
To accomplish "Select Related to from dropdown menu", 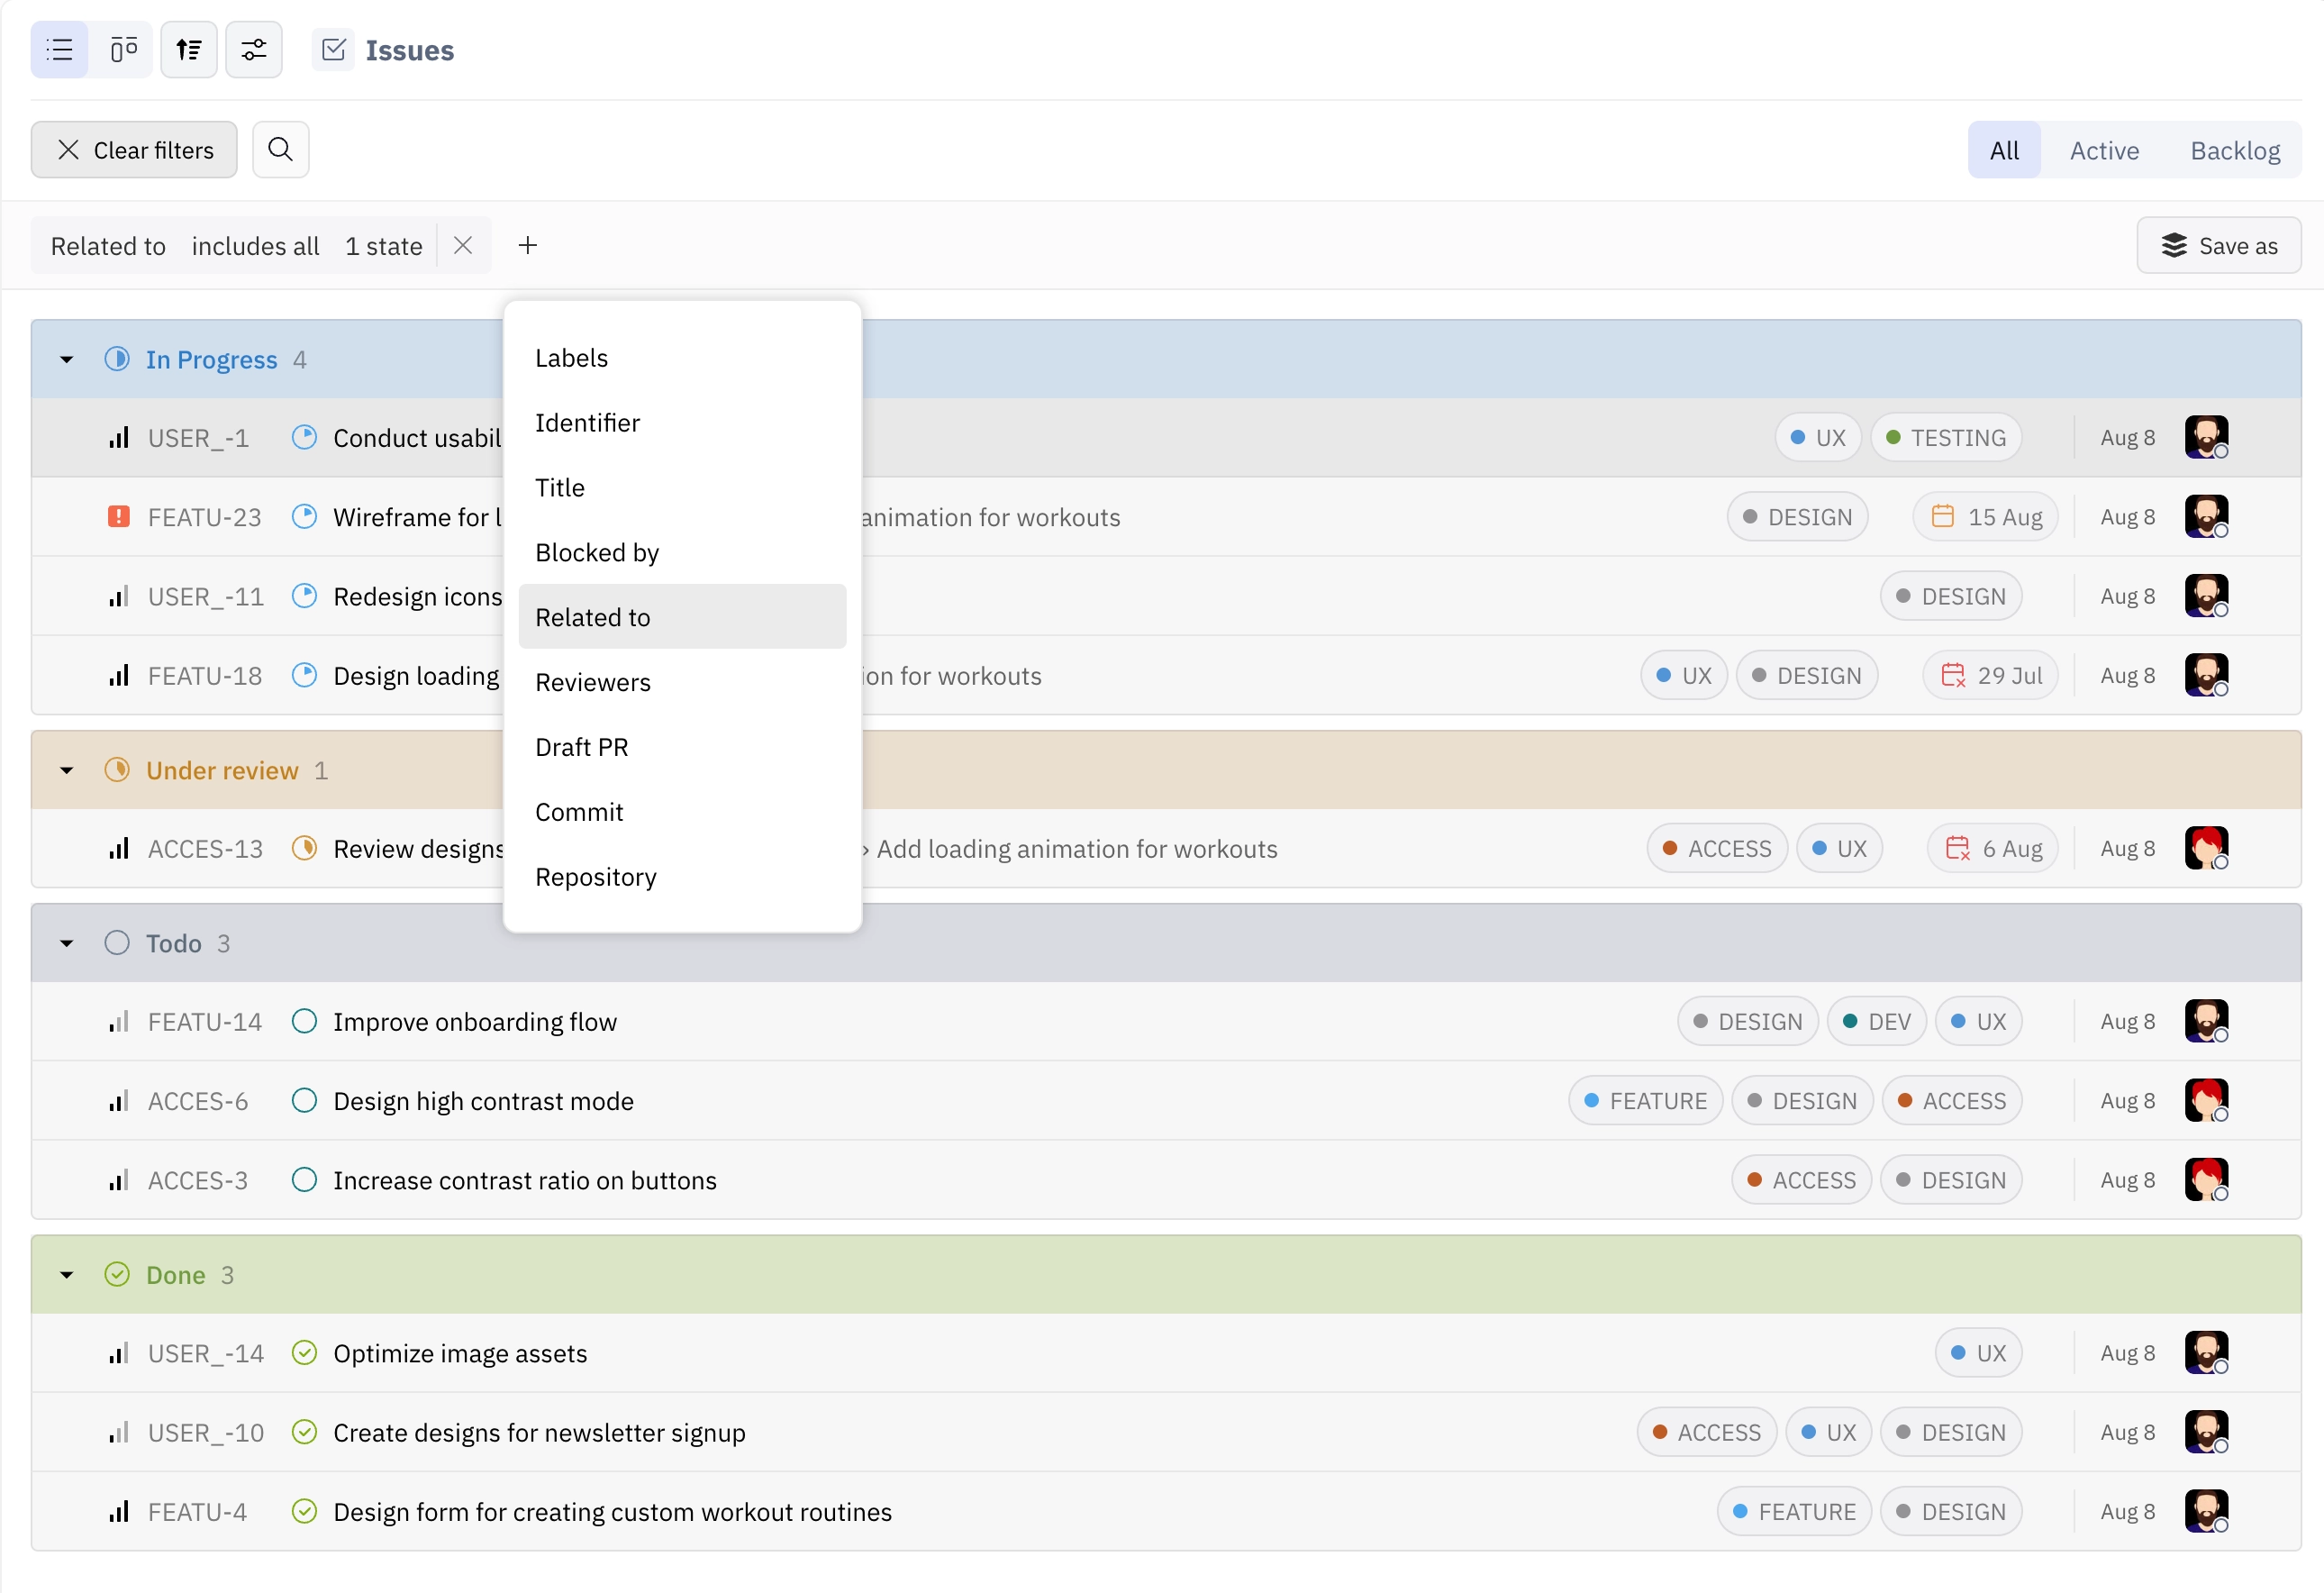I will [x=594, y=616].
